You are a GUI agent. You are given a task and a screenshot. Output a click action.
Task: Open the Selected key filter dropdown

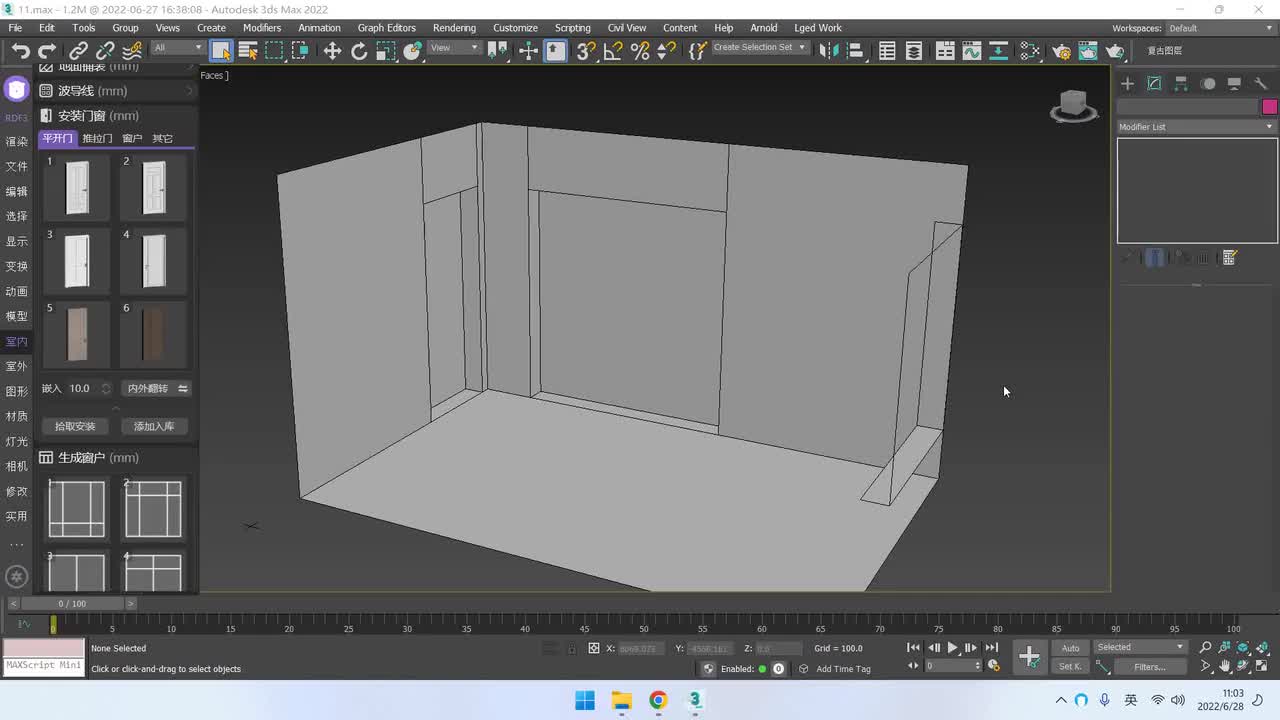tap(1140, 648)
